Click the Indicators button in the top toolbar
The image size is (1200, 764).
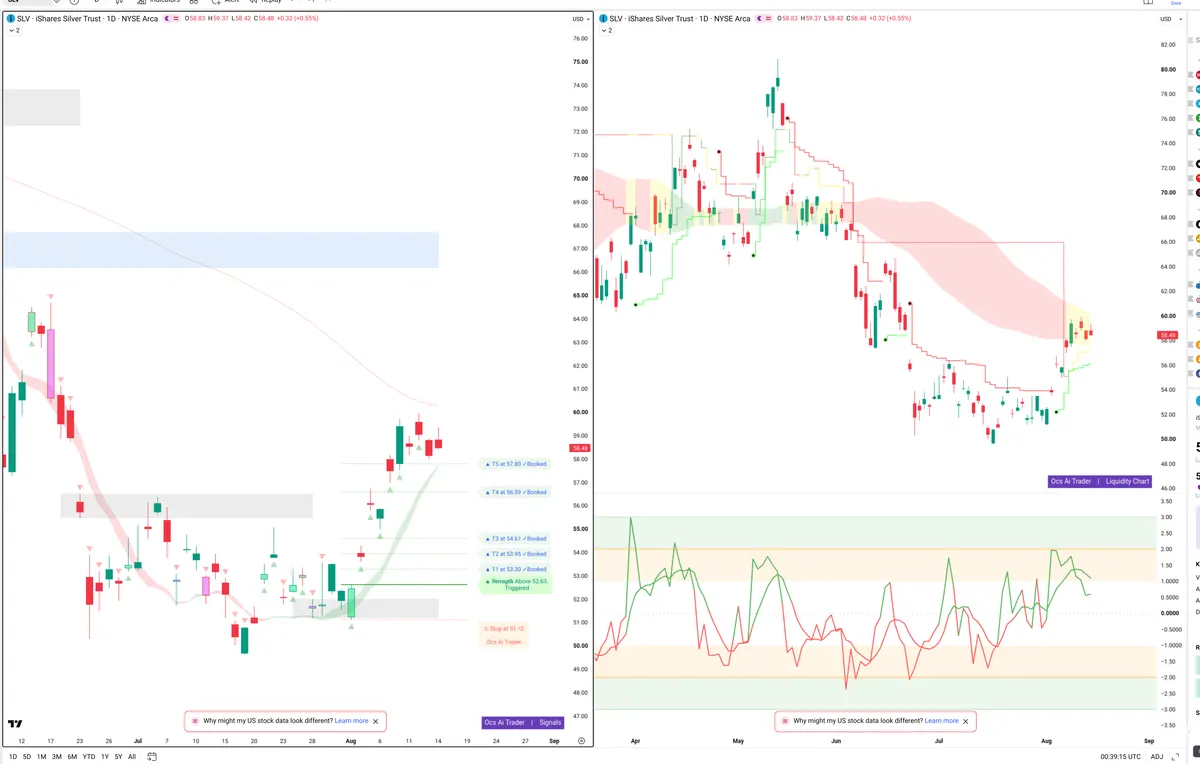(x=158, y=2)
